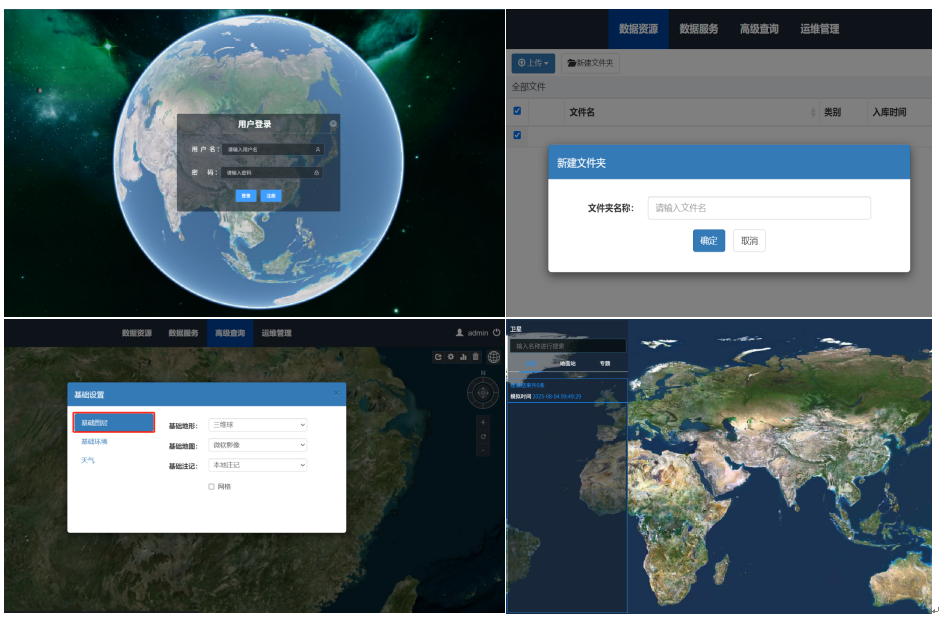Click the gear settings icon in map toolbar
This screenshot has width=946, height=622.
[450, 357]
